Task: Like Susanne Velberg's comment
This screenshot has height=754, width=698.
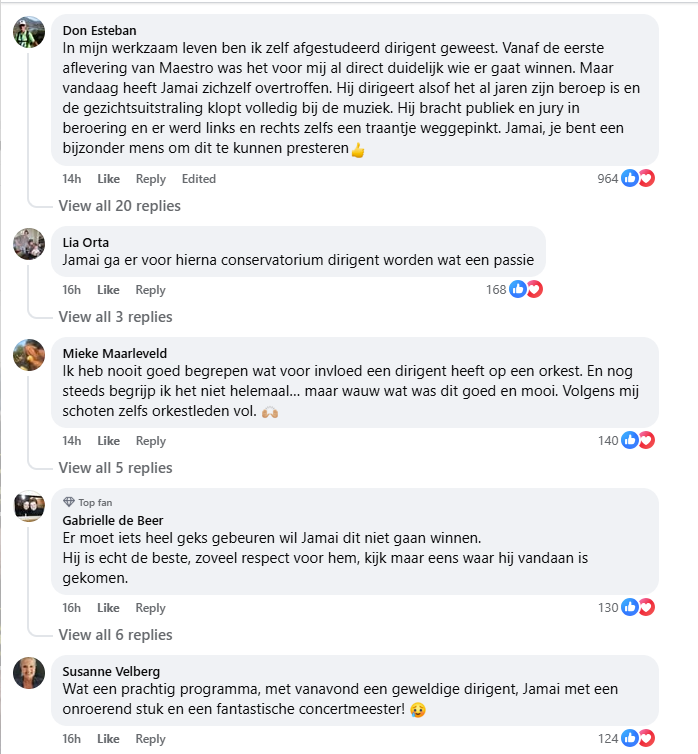Action: pyautogui.click(x=108, y=739)
